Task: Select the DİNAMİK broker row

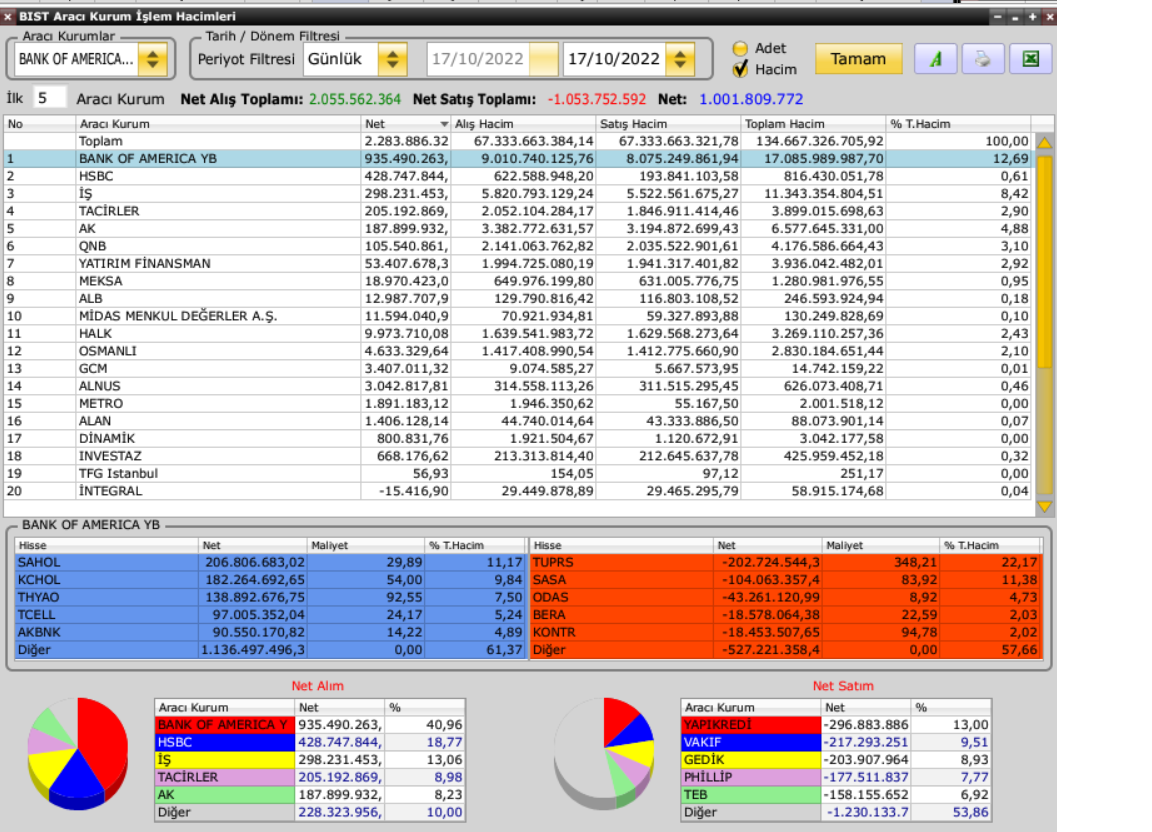Action: pos(518,439)
